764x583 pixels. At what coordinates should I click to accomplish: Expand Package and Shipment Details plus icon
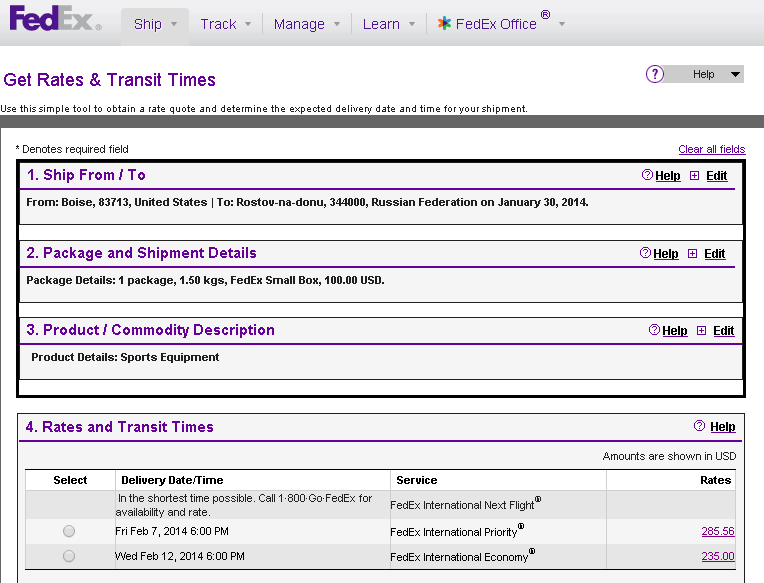(x=692, y=254)
